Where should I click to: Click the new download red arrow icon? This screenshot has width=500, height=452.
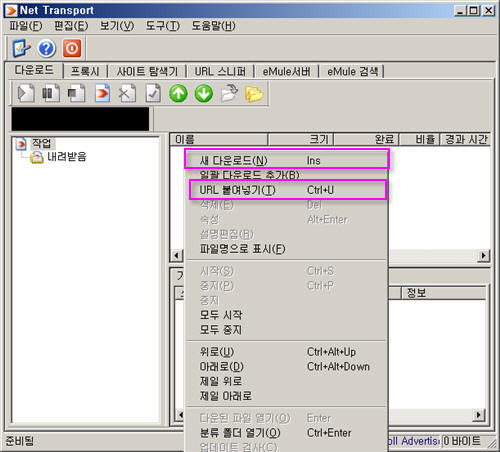[x=102, y=94]
